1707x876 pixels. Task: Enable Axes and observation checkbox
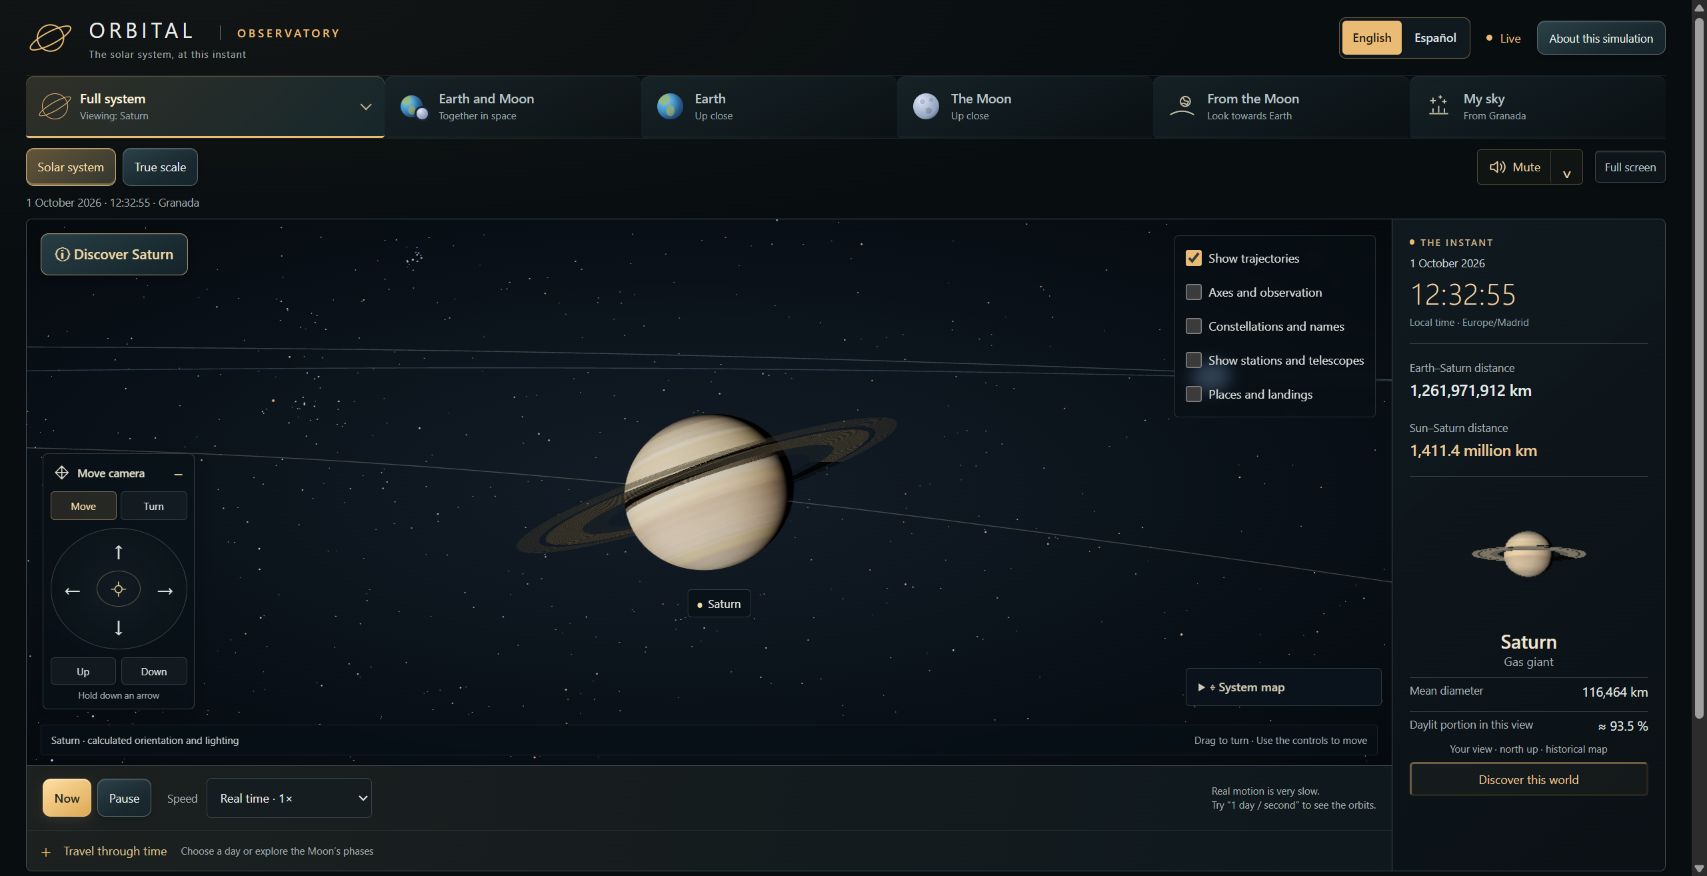point(1193,292)
